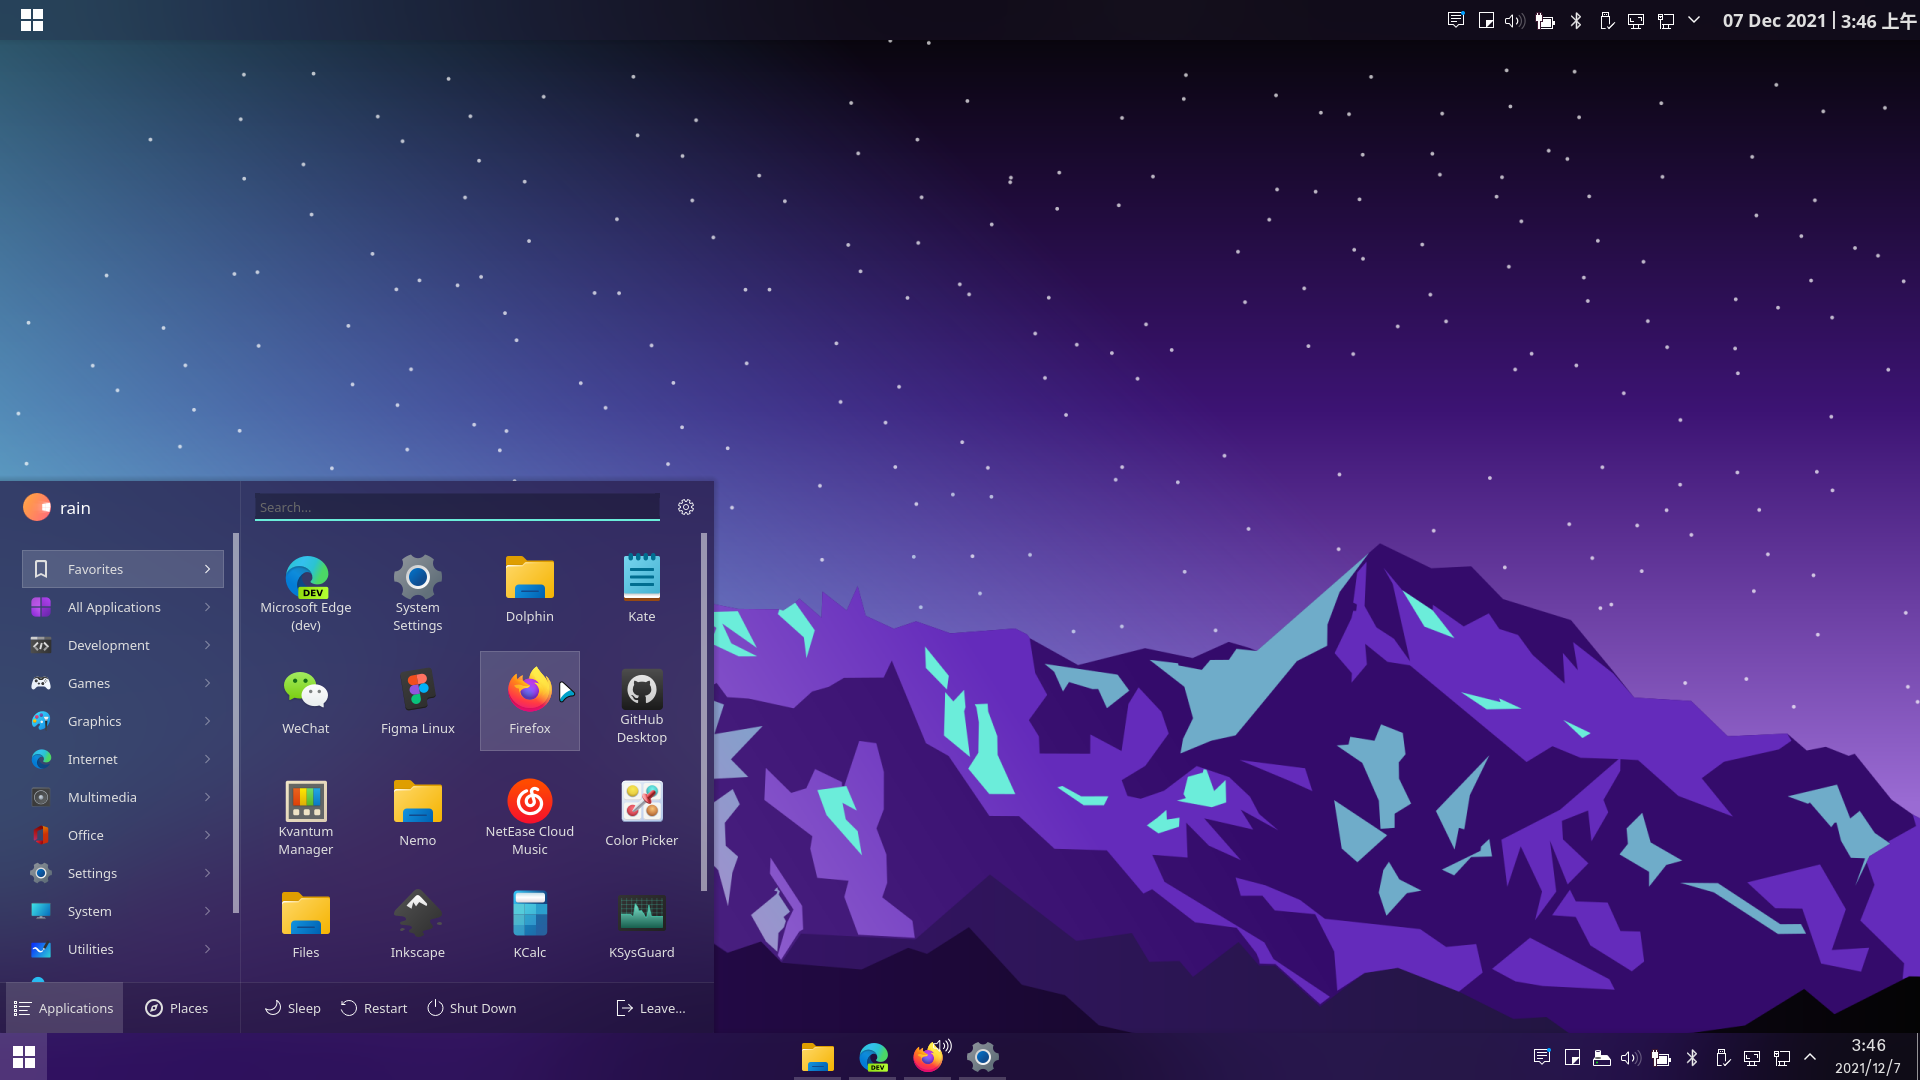Open WeChat app icon
Screen dimensions: 1920x1080
click(x=306, y=702)
